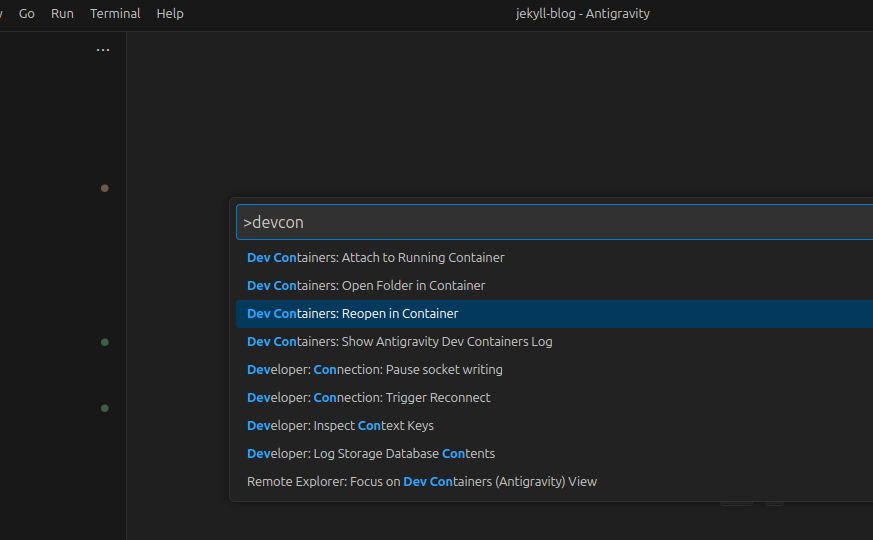The height and width of the screenshot is (540, 873).
Task: Open the Terminal menu
Action: [115, 14]
